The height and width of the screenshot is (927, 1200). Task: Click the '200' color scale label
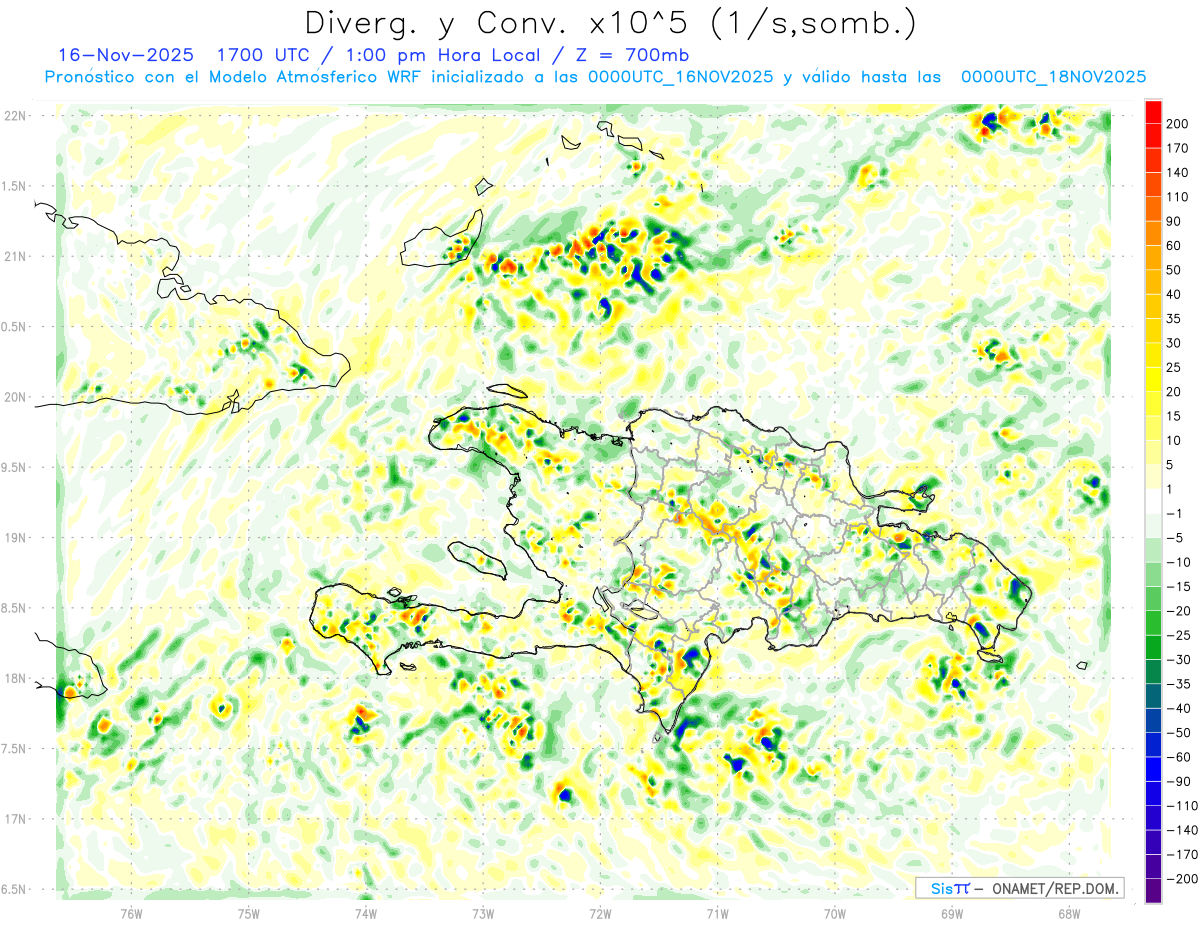(x=1177, y=123)
